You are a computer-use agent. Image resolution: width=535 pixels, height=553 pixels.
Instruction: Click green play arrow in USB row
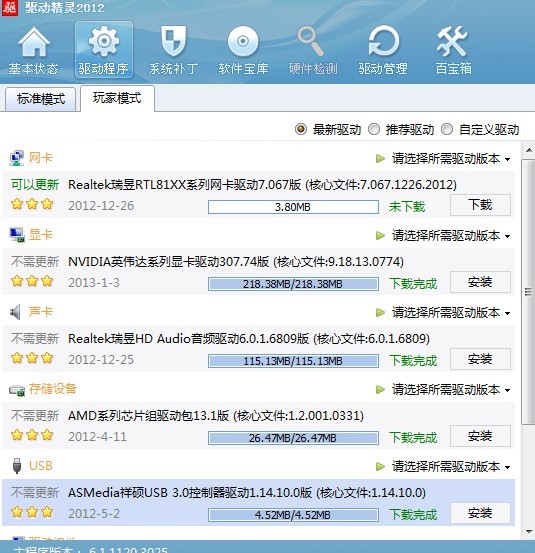click(380, 467)
